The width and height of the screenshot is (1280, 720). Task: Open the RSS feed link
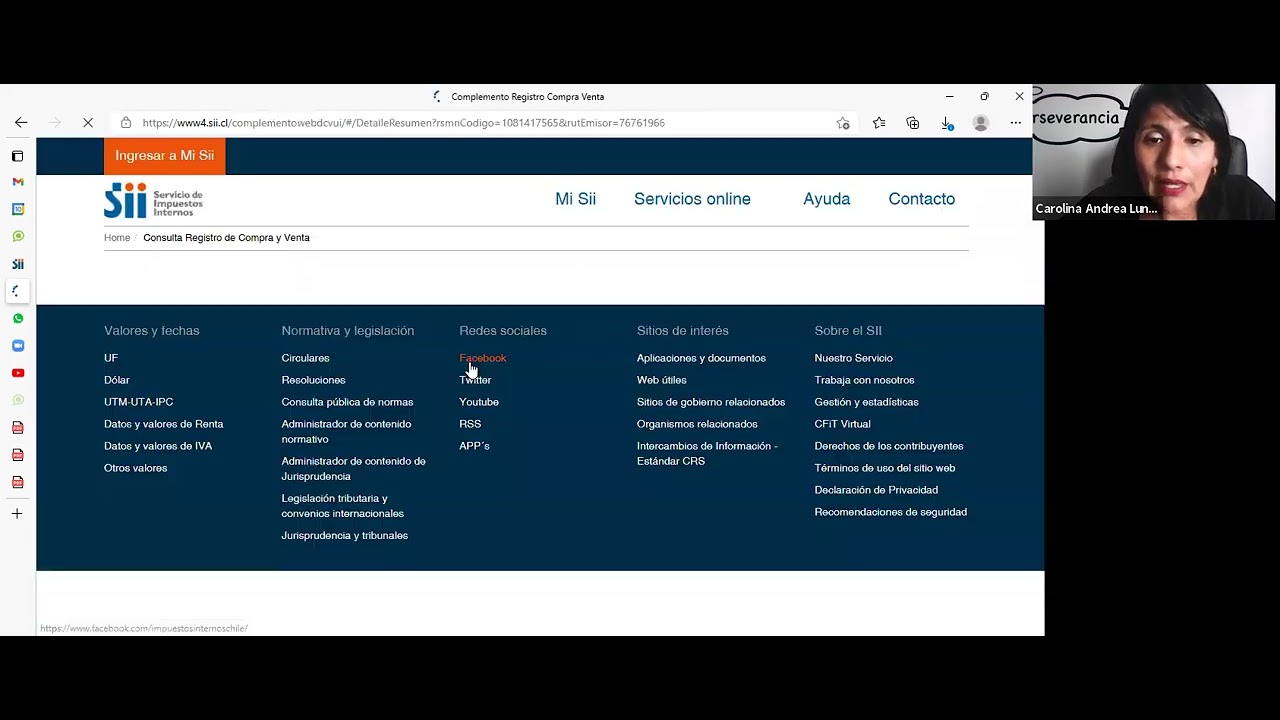point(470,424)
